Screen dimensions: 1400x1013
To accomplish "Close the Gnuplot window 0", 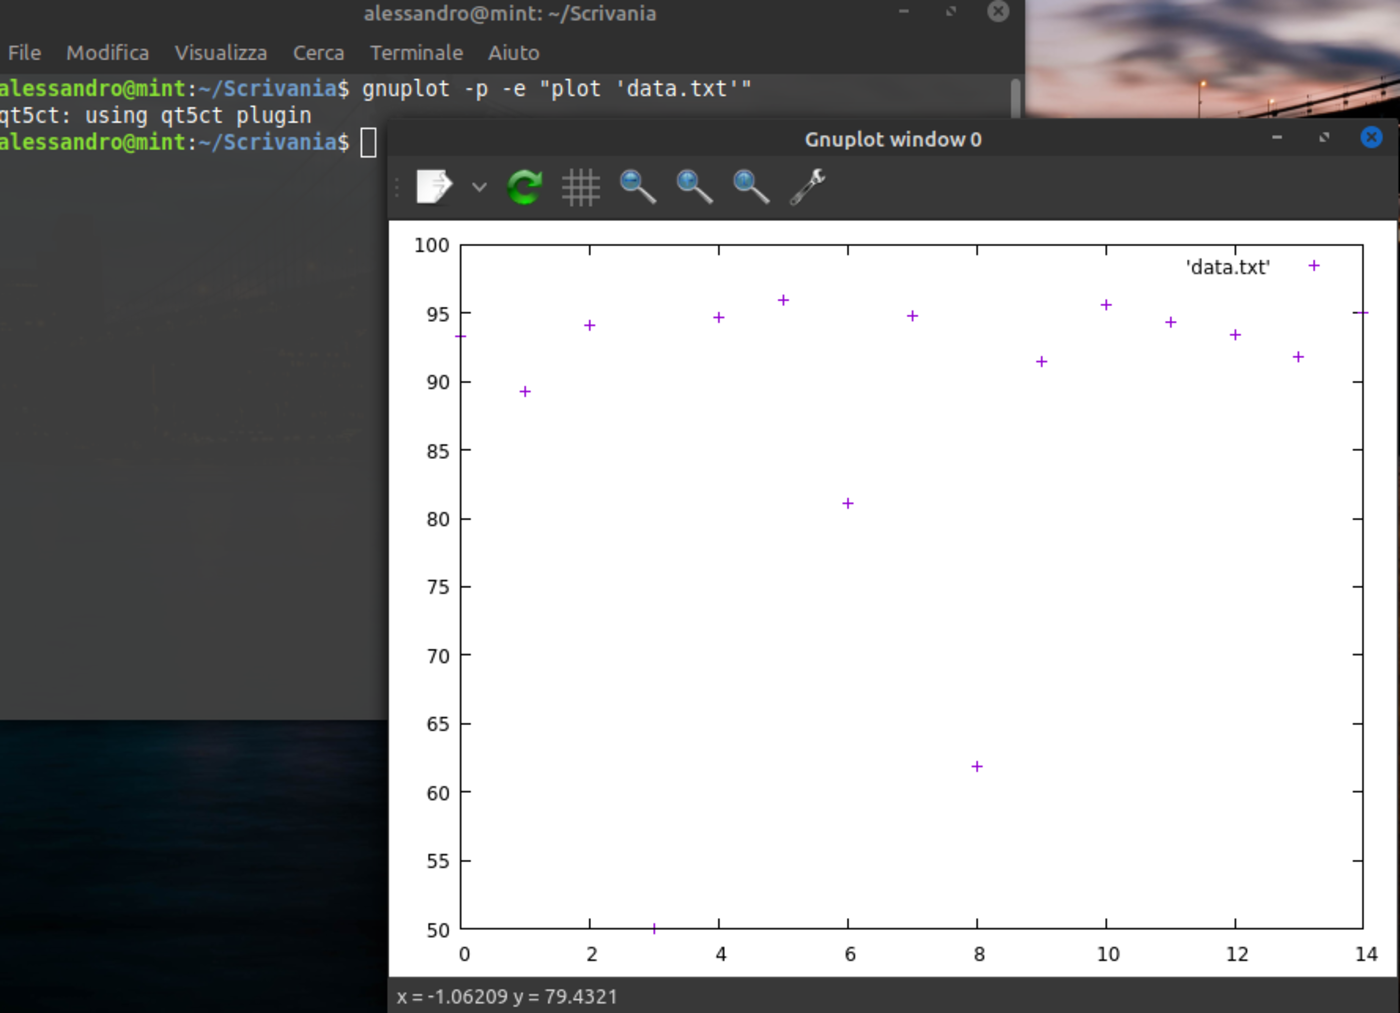I will (x=1371, y=137).
